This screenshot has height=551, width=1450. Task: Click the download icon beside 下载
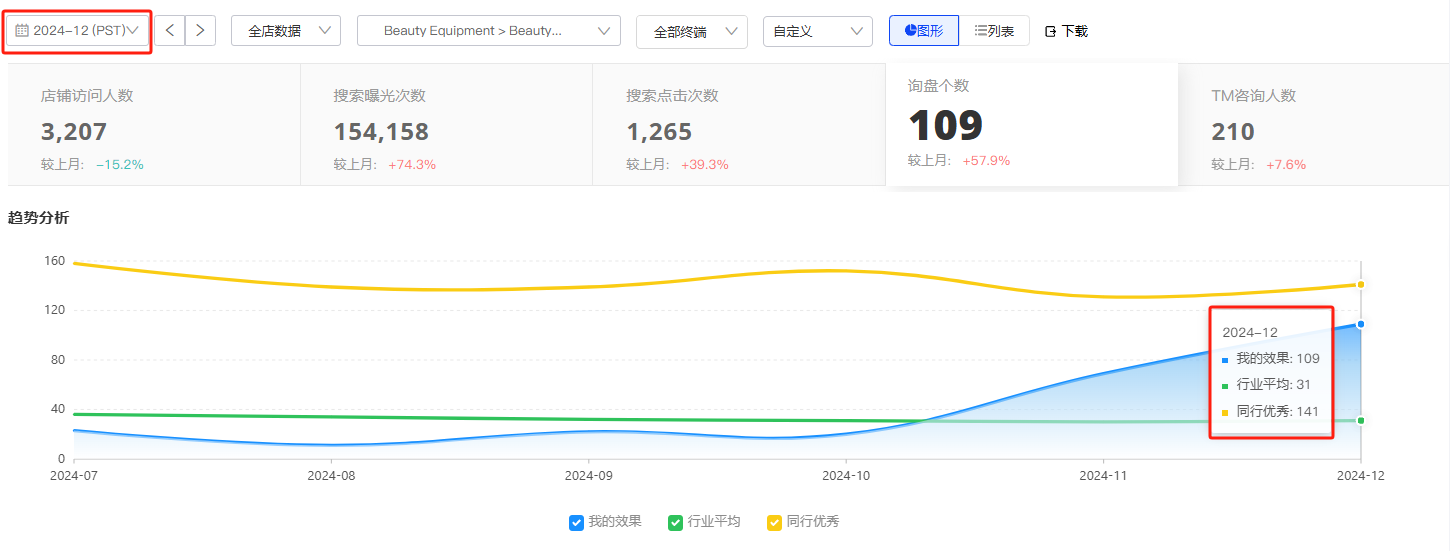[1051, 32]
